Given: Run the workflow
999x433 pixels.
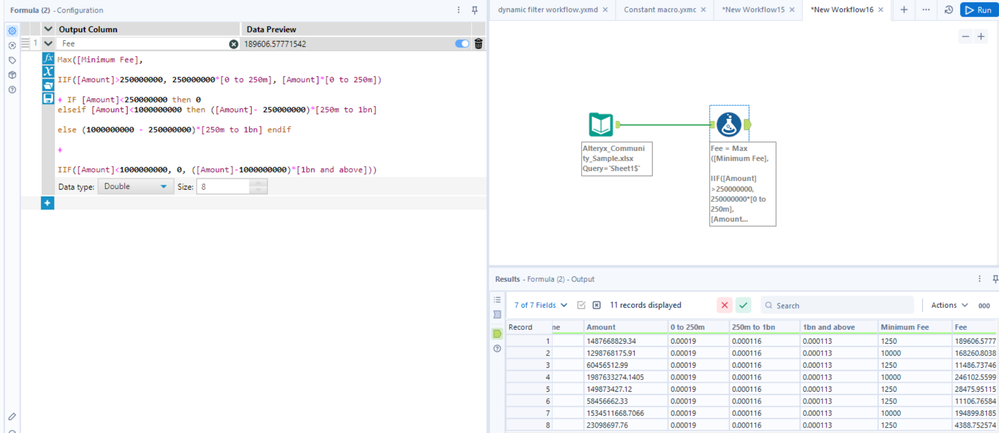Looking at the screenshot, I should click(977, 9).
